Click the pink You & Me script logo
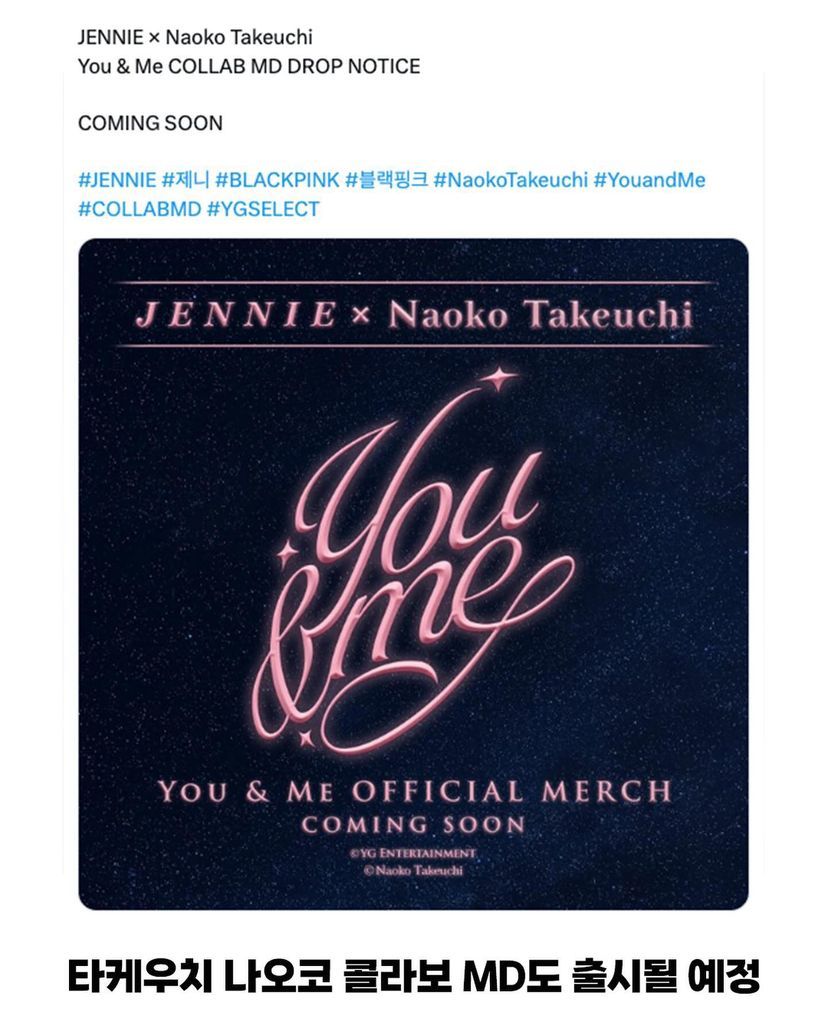The width and height of the screenshot is (828, 1035). click(420, 580)
